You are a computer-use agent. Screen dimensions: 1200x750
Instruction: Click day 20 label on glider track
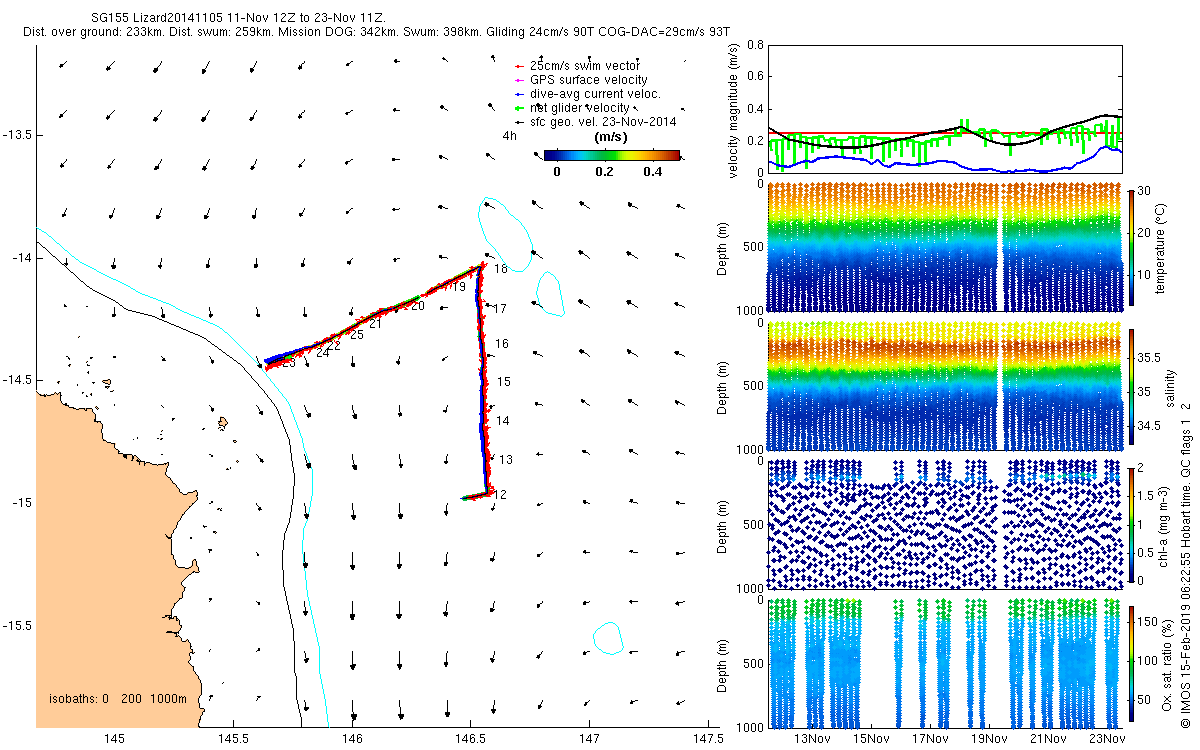click(417, 306)
